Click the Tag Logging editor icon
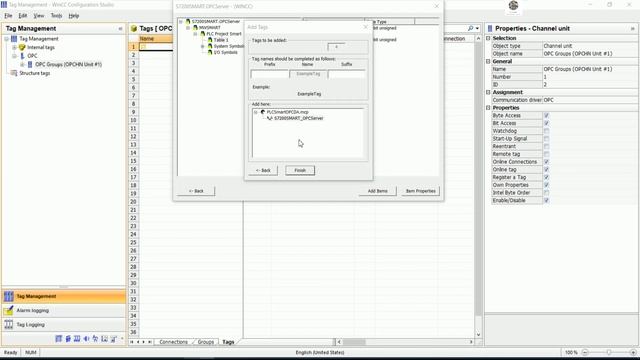Screen dimensions: 640x360 (9, 325)
